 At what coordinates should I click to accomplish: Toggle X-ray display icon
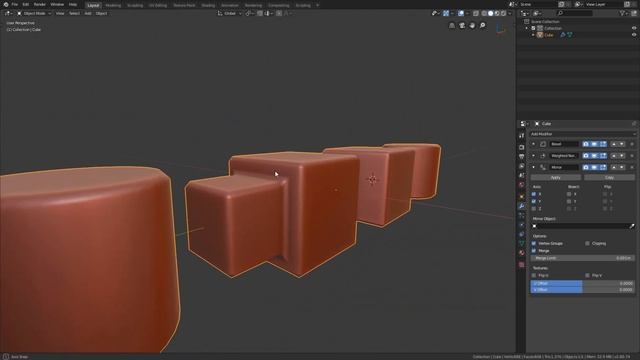pos(476,13)
